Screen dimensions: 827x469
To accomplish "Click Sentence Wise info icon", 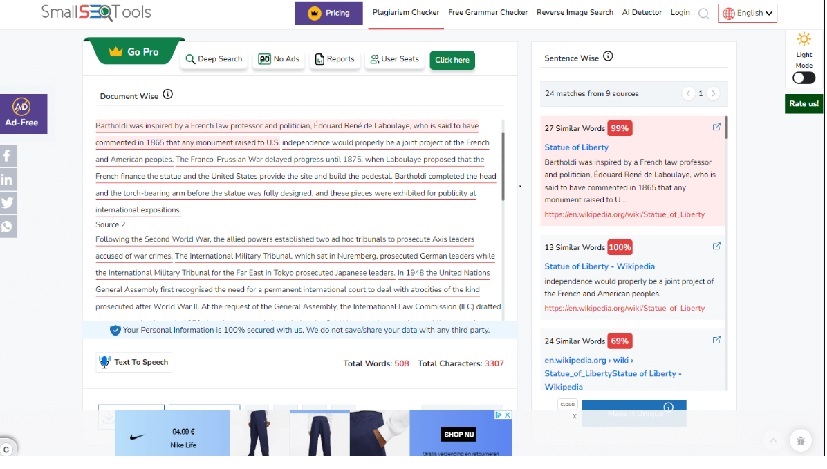I will coord(608,56).
